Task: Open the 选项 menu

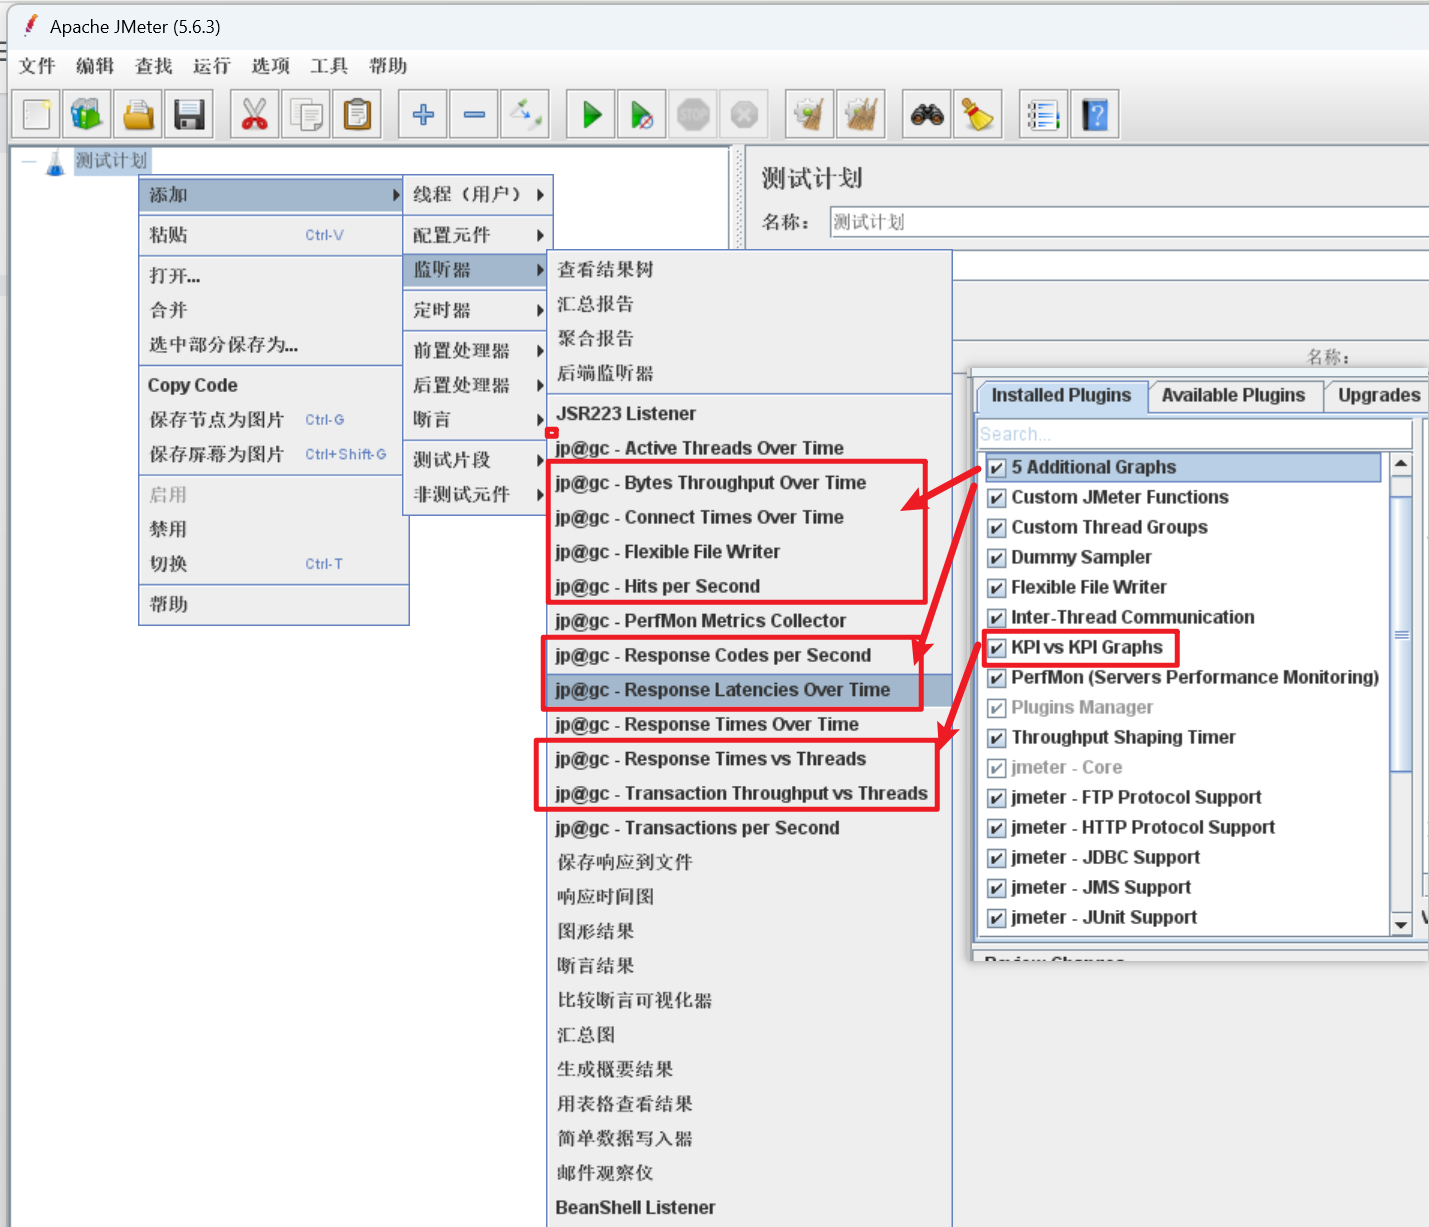Action: pos(270,66)
